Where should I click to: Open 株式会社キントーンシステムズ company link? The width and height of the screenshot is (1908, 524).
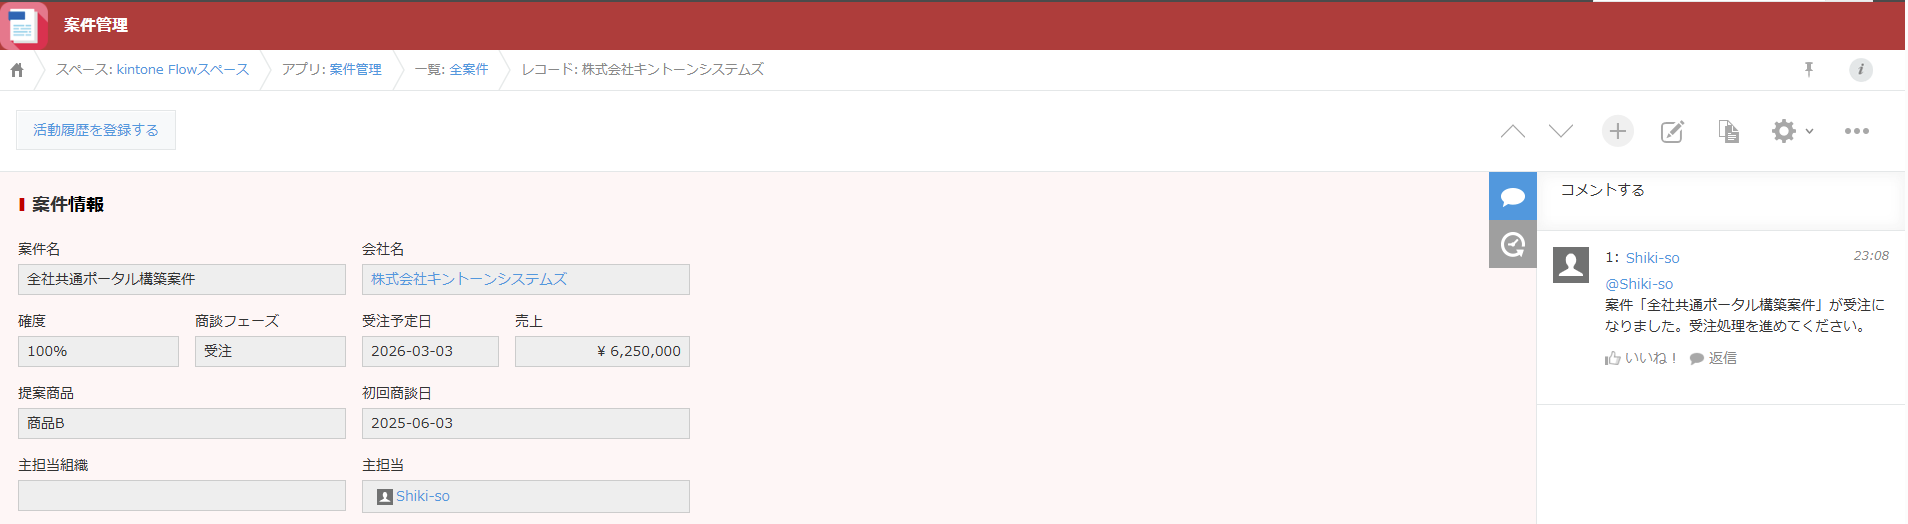[x=469, y=279]
